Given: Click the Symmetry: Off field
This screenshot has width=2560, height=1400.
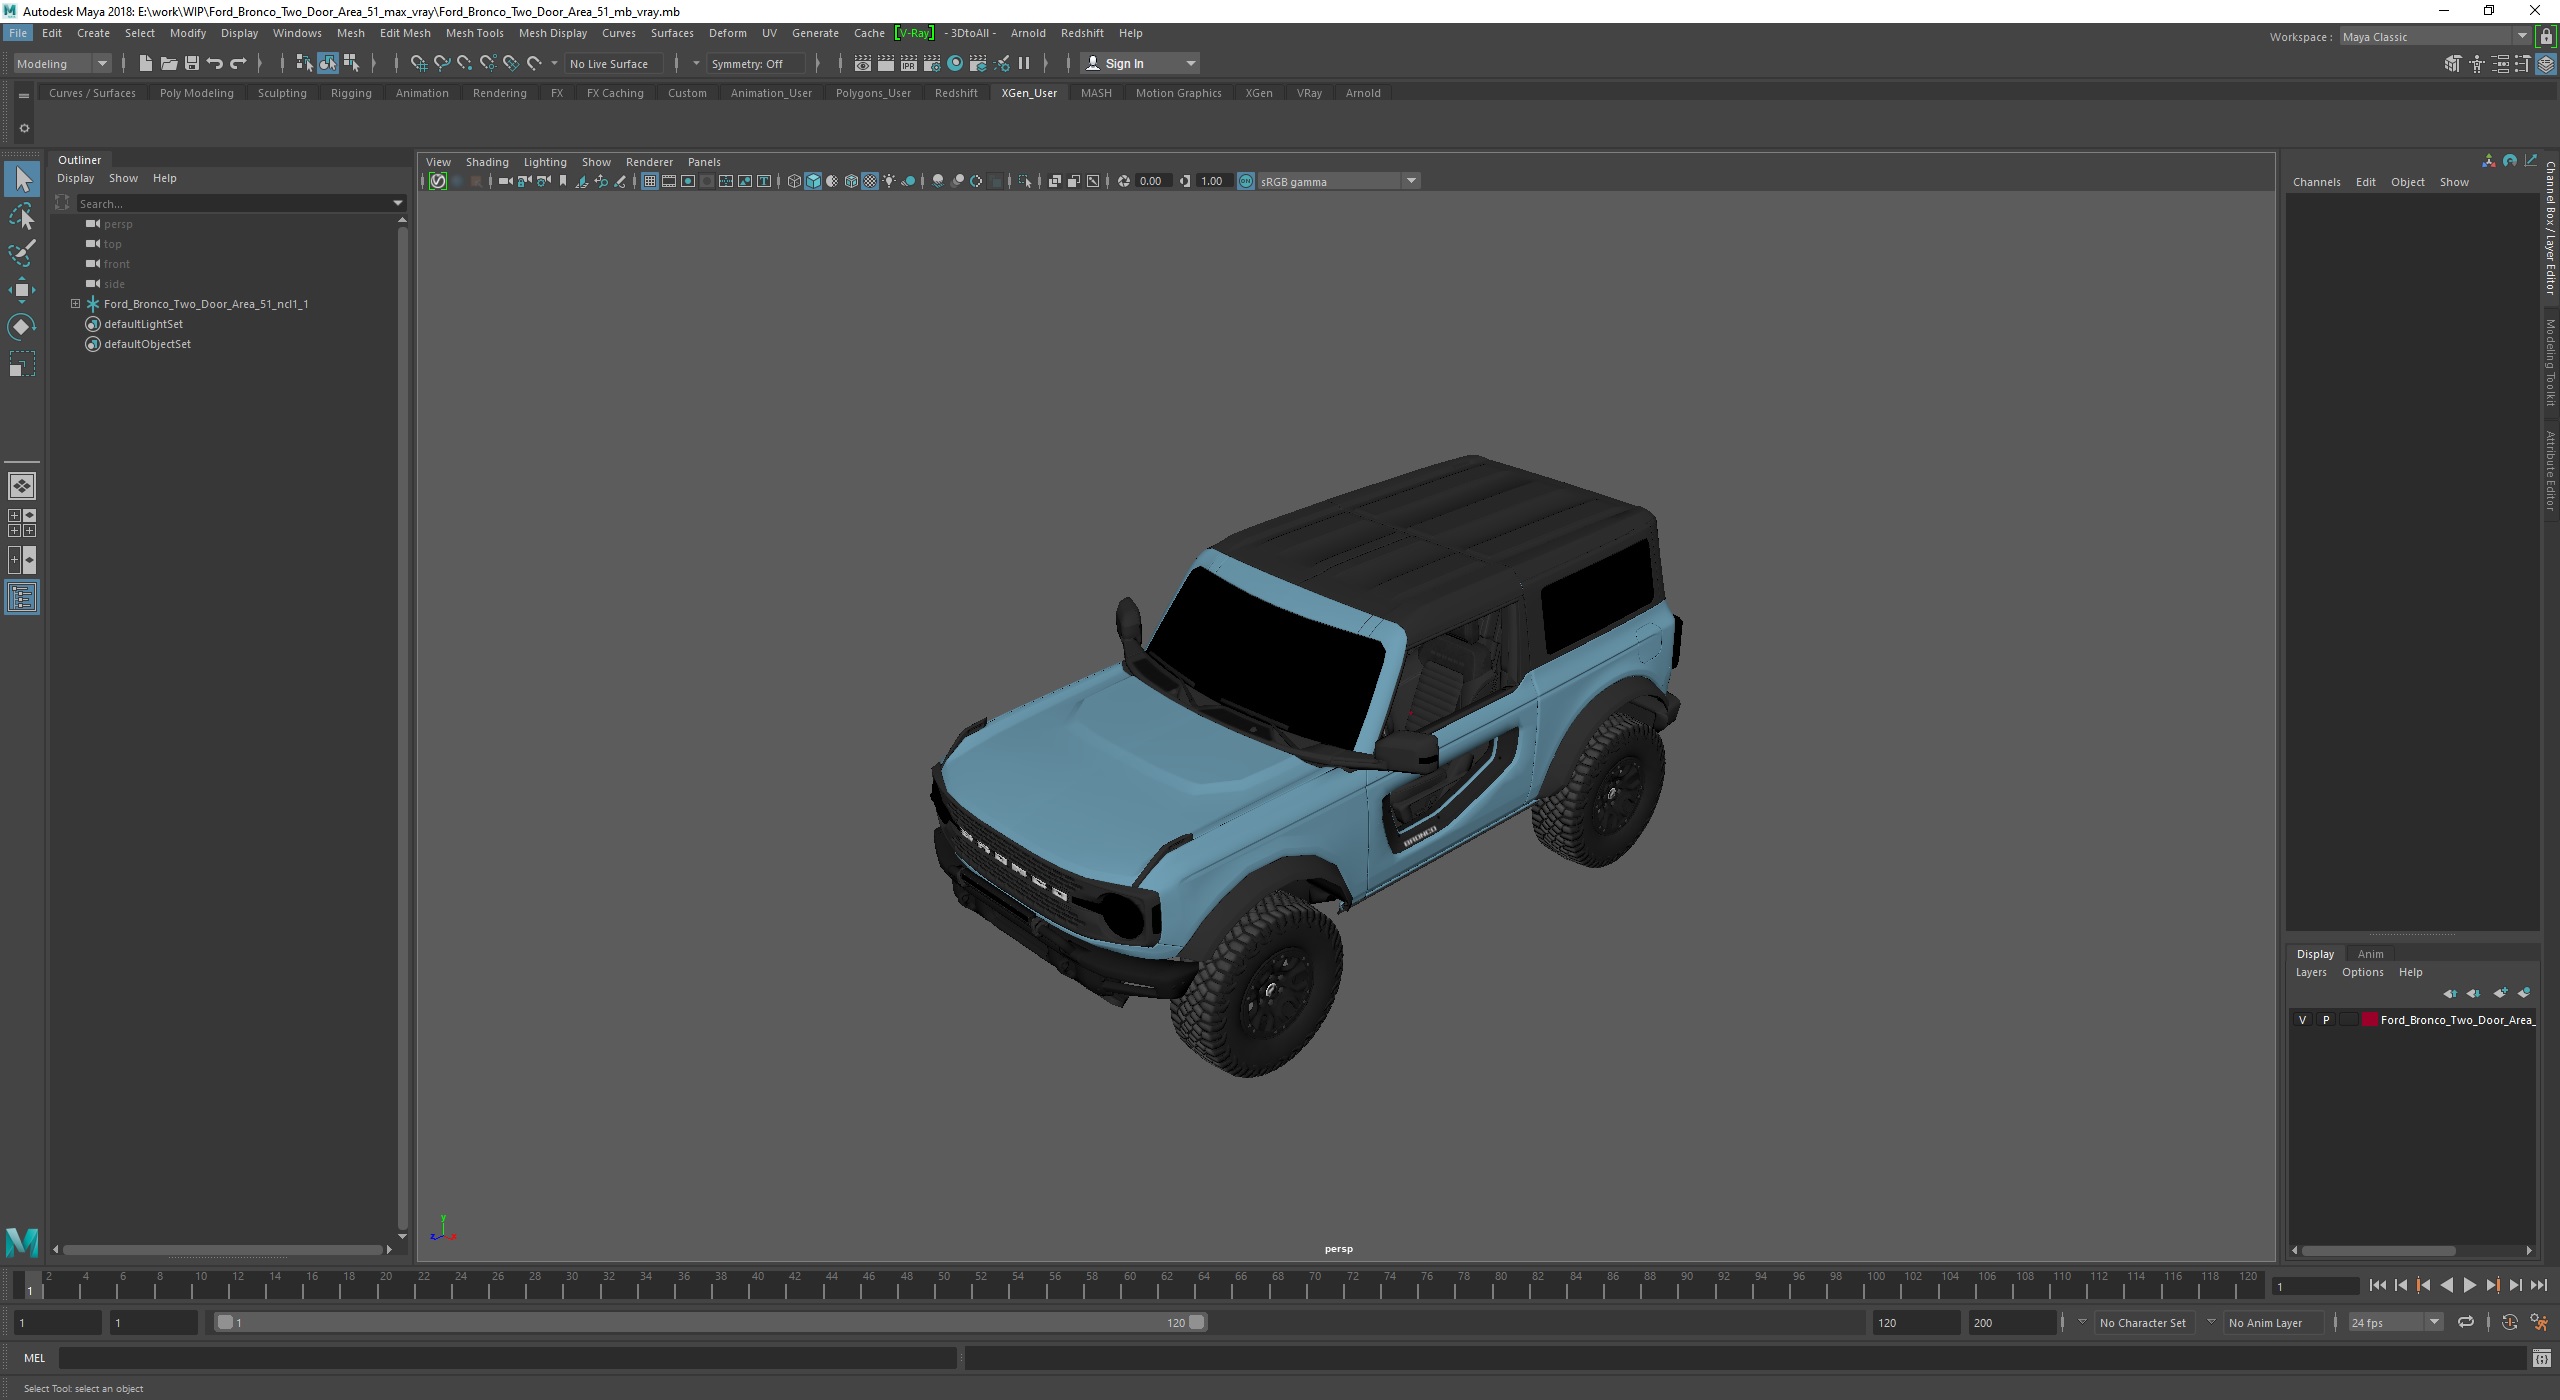Looking at the screenshot, I should tap(755, 64).
